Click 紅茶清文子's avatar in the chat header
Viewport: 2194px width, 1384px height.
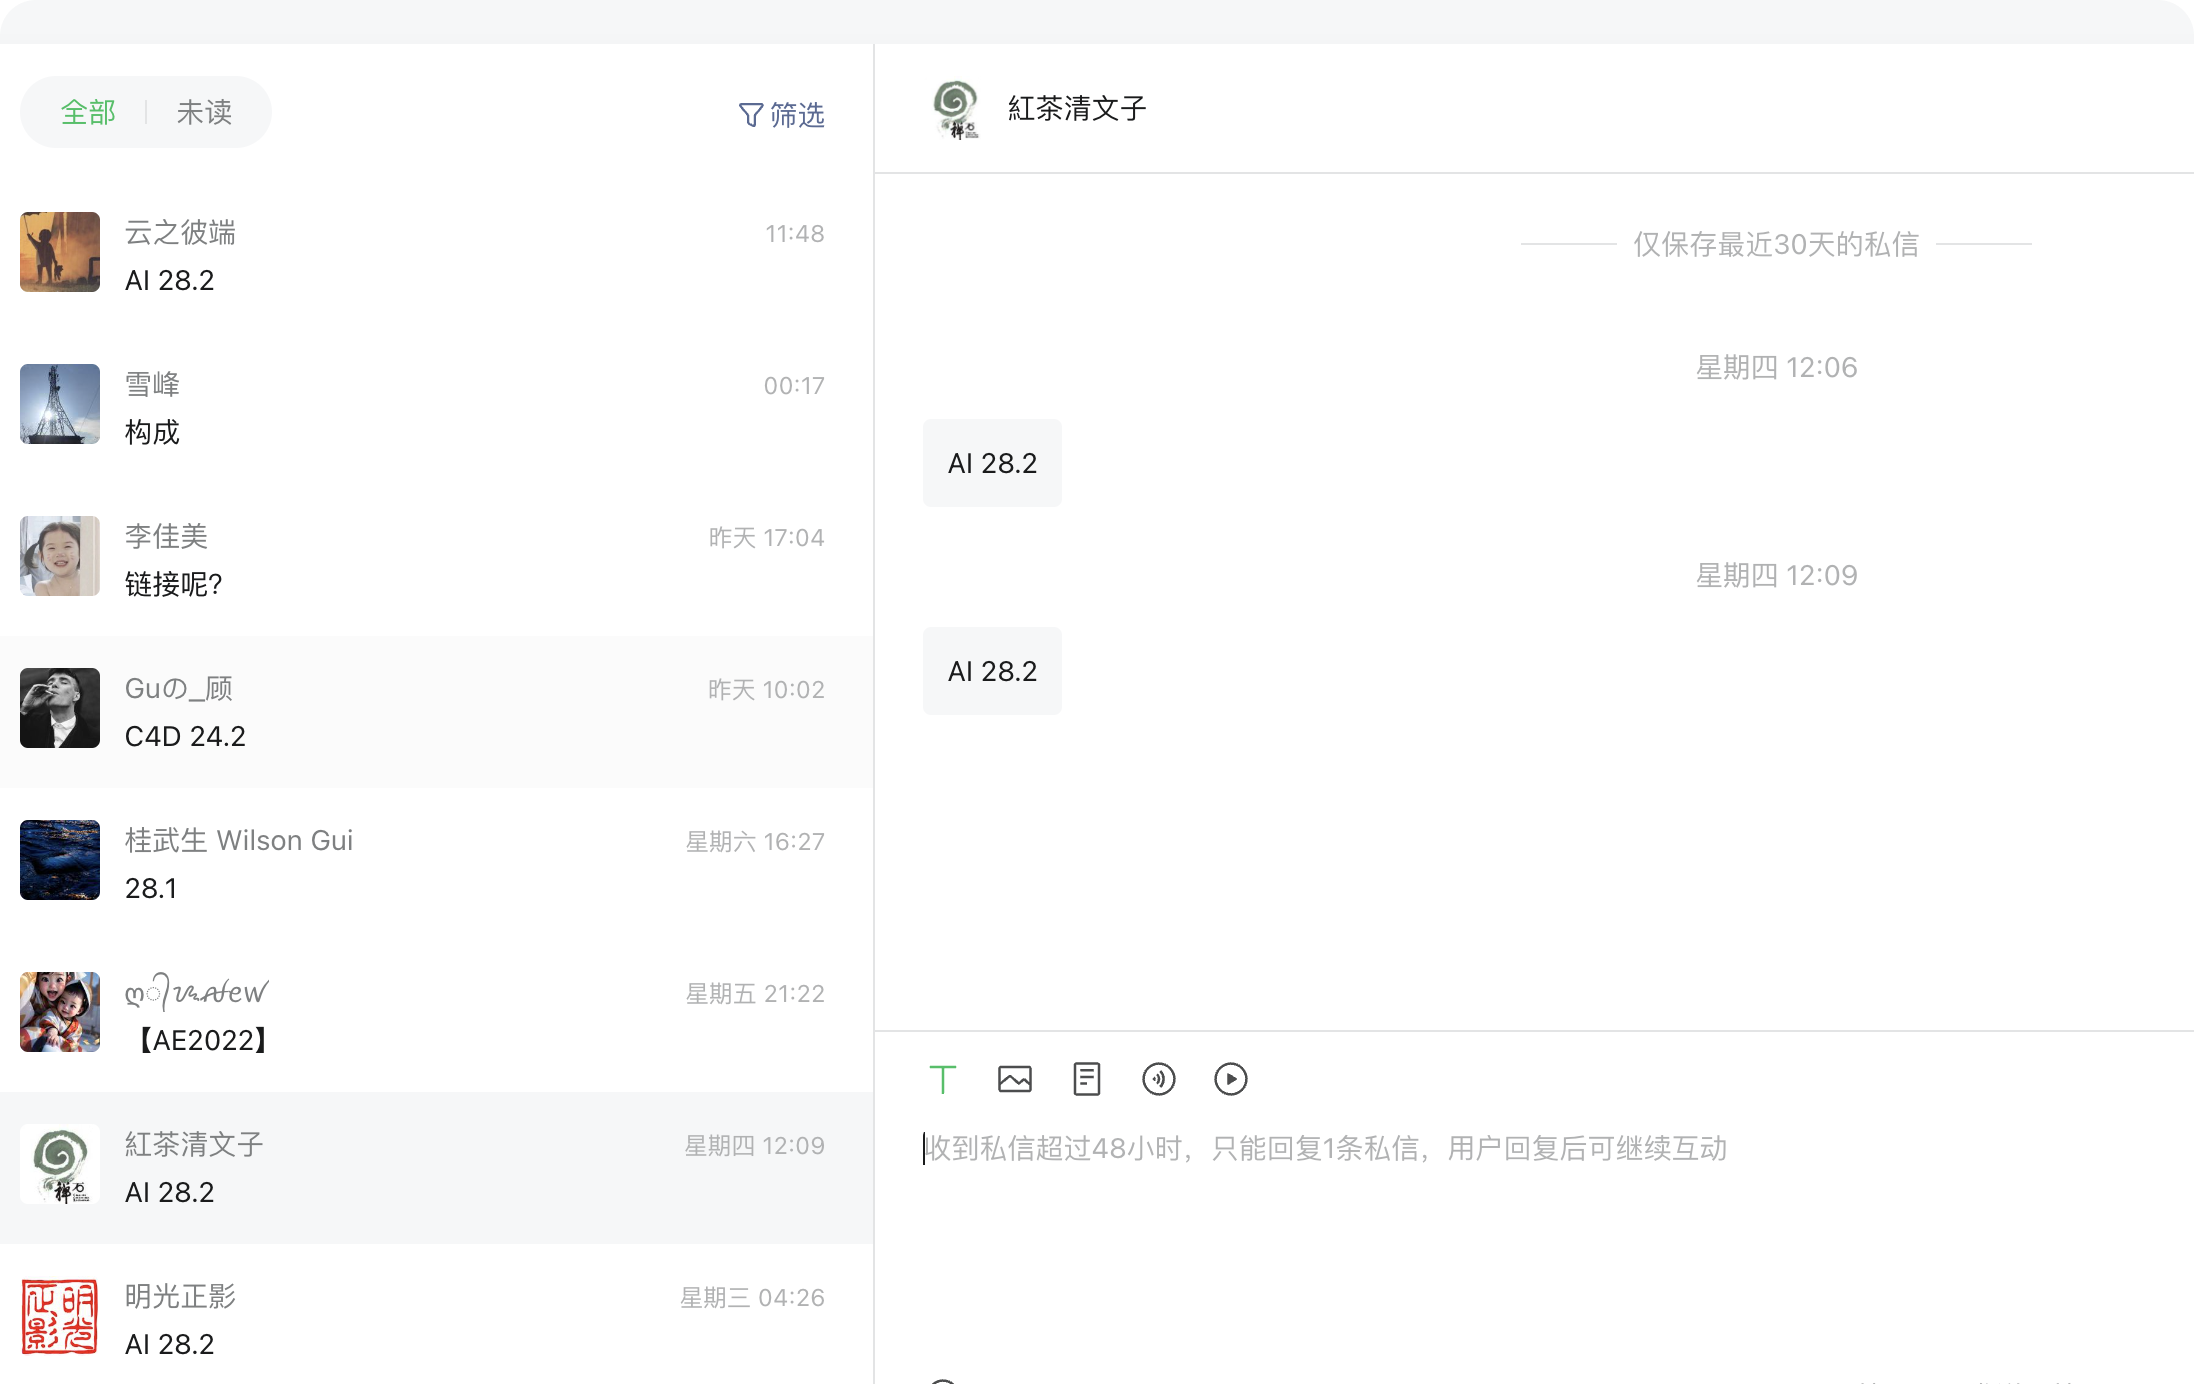(x=955, y=109)
